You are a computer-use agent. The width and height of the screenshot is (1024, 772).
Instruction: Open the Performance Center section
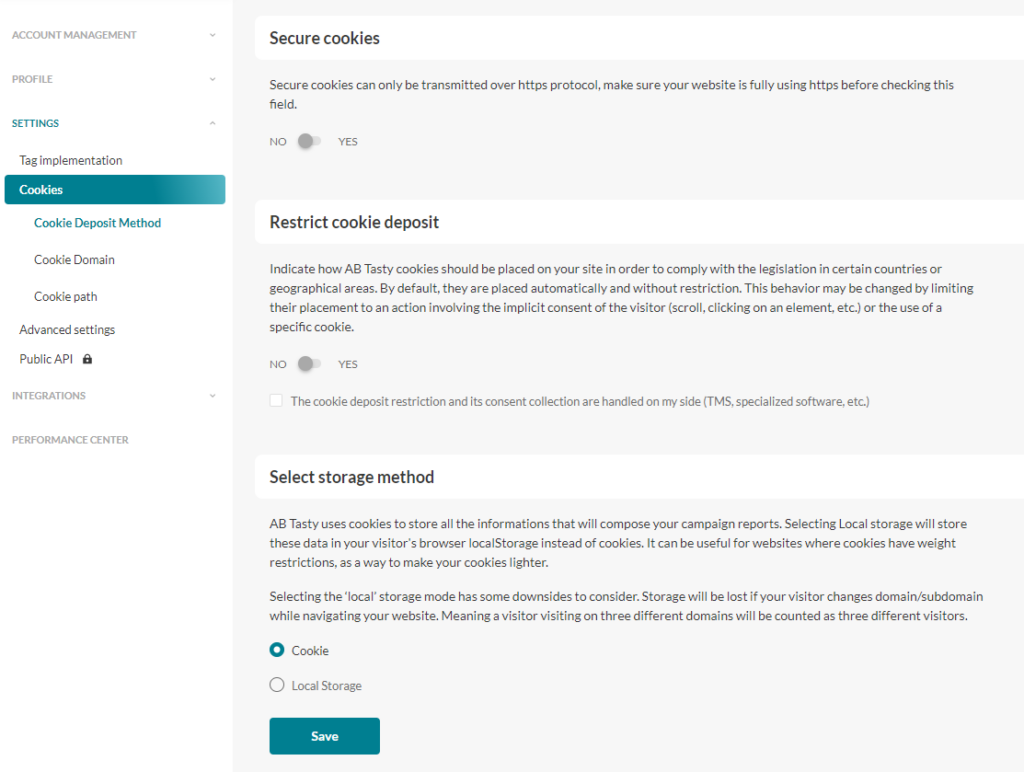[70, 440]
